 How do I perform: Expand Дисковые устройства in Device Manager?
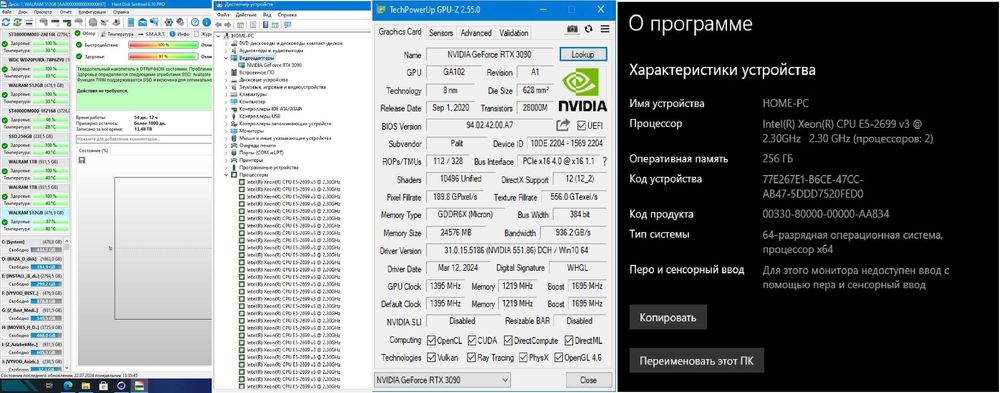[x=226, y=80]
